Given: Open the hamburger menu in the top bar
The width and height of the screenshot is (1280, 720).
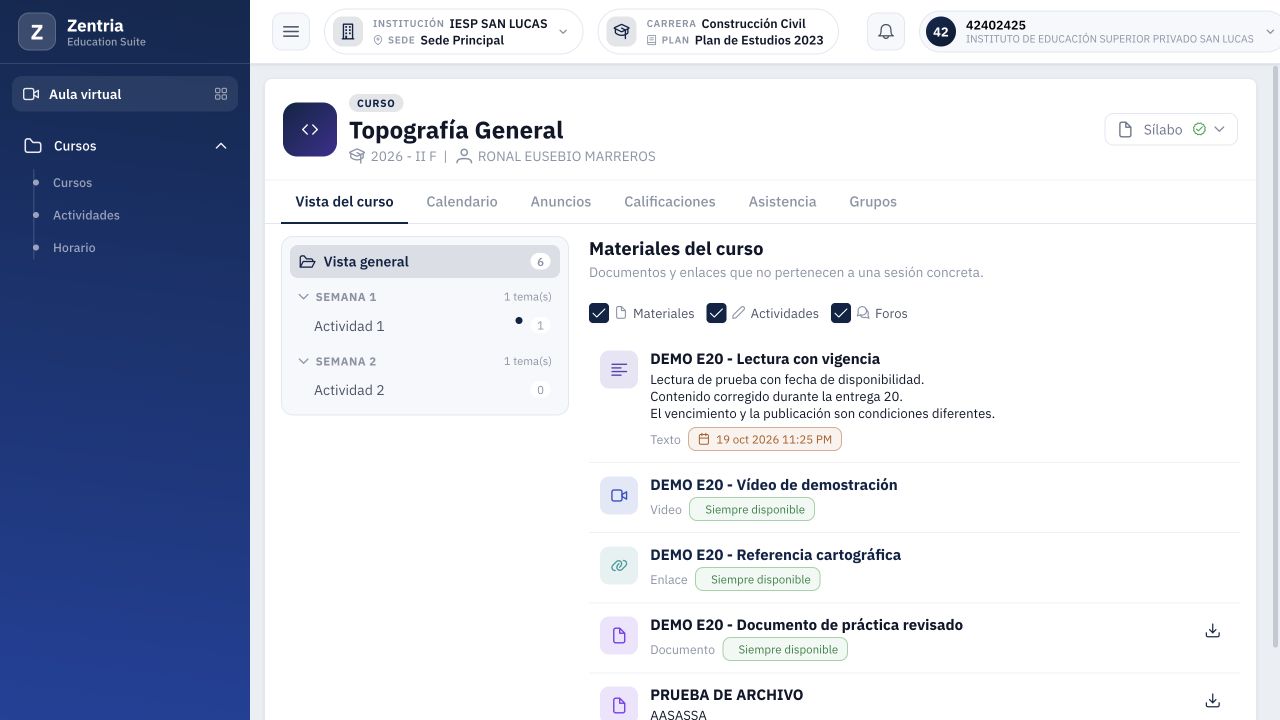Looking at the screenshot, I should pyautogui.click(x=291, y=32).
